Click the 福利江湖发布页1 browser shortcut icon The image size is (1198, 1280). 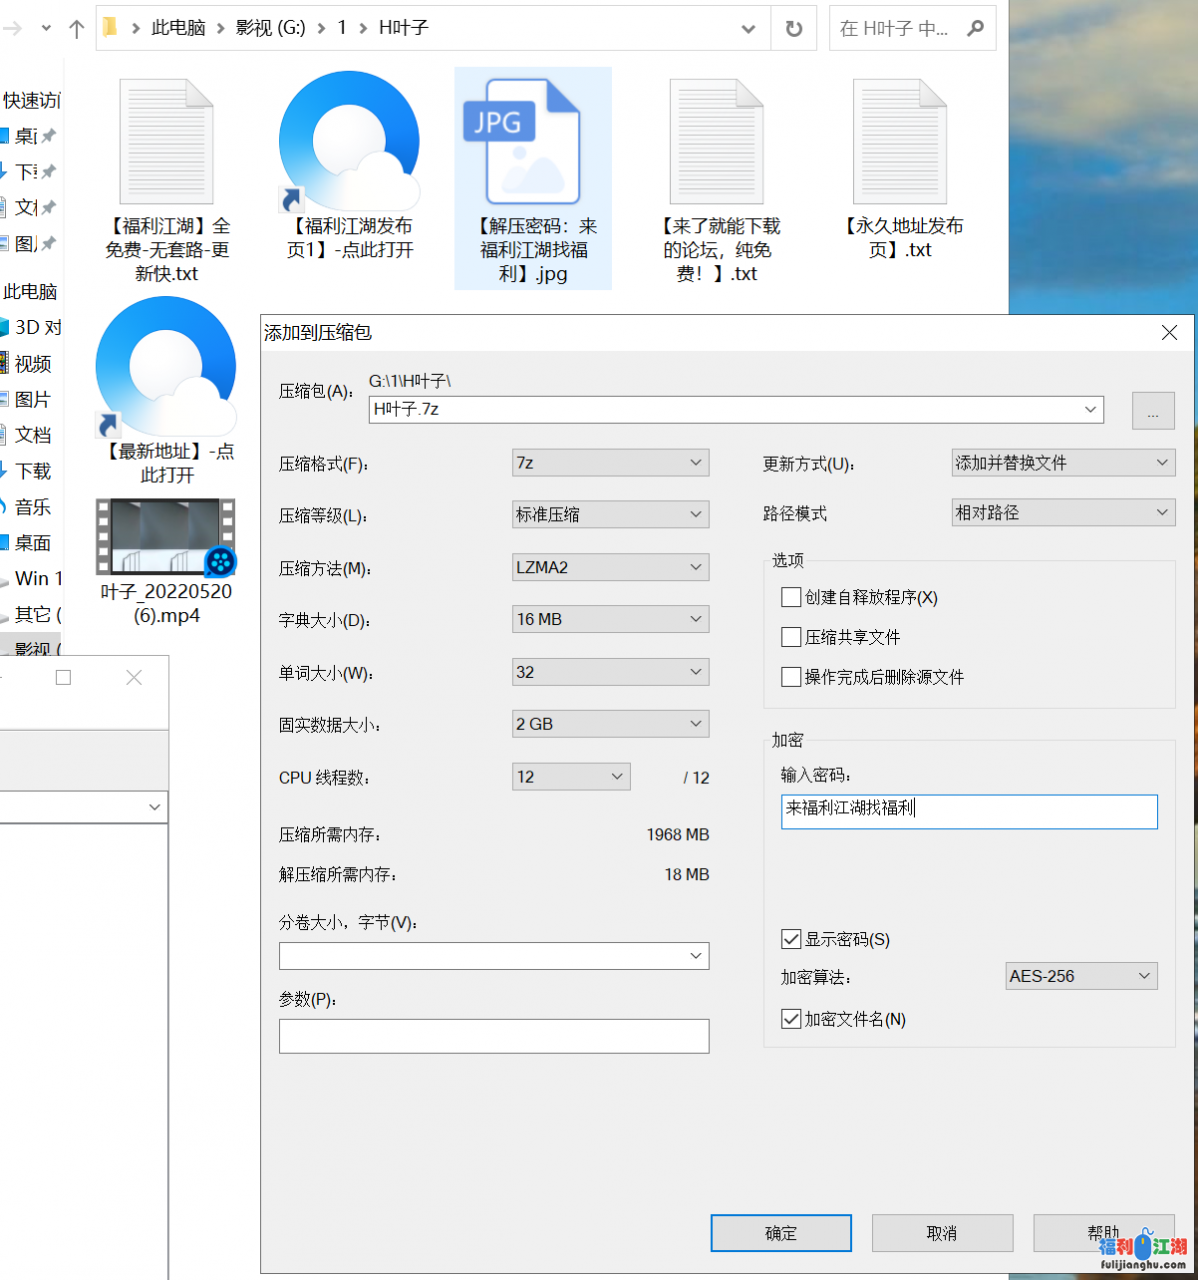pos(349,141)
